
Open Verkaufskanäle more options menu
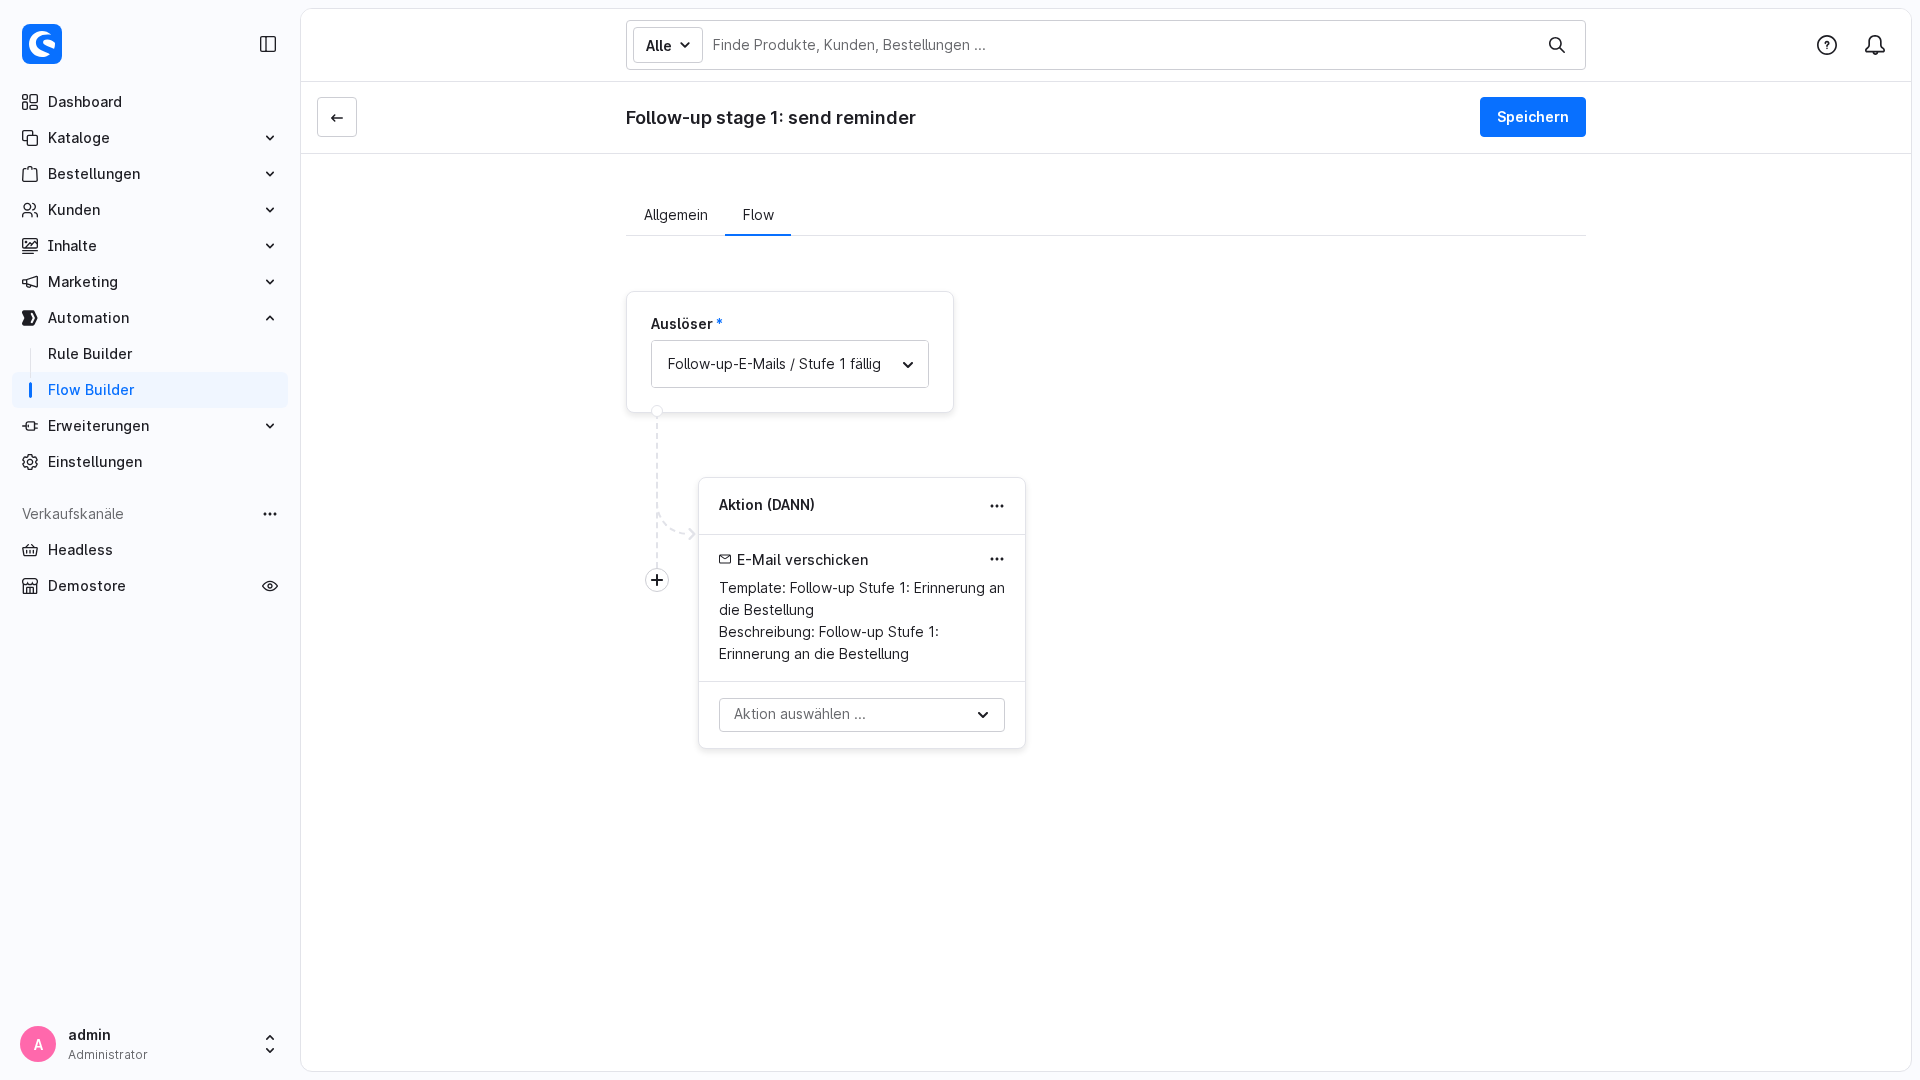tap(270, 514)
